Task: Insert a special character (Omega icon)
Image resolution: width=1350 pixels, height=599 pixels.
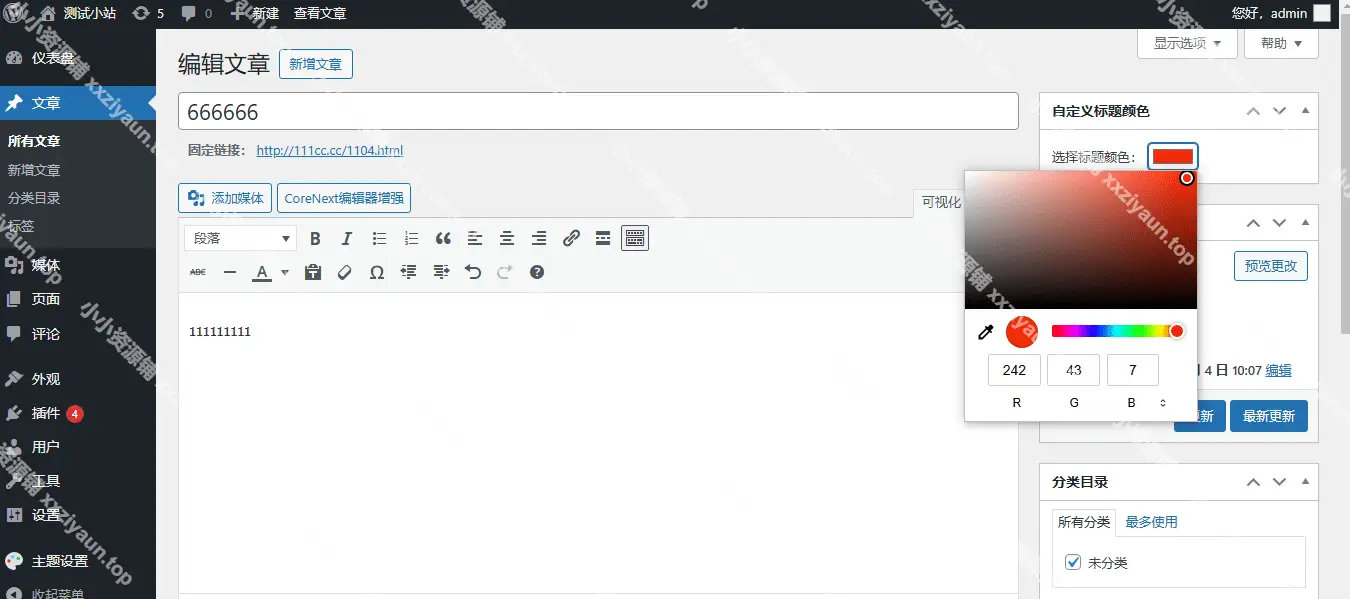Action: tap(377, 272)
